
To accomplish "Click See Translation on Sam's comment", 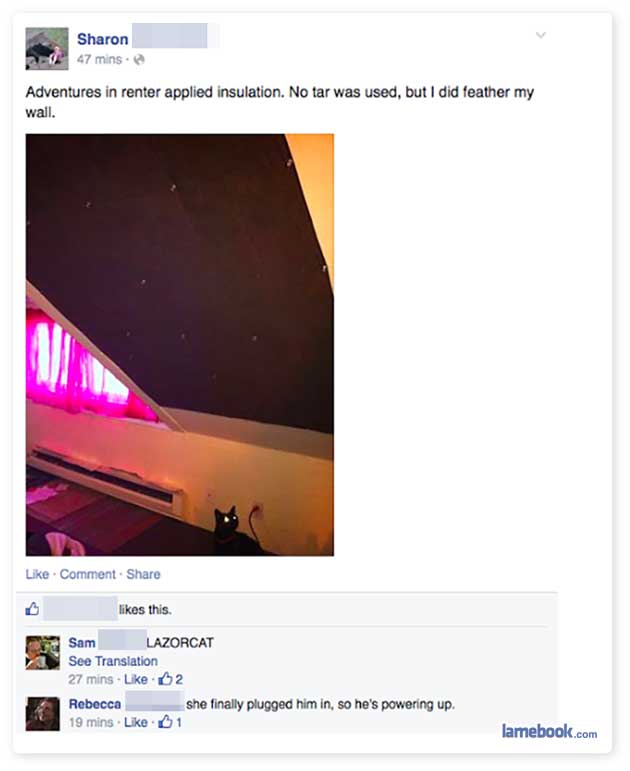I will pos(113,661).
